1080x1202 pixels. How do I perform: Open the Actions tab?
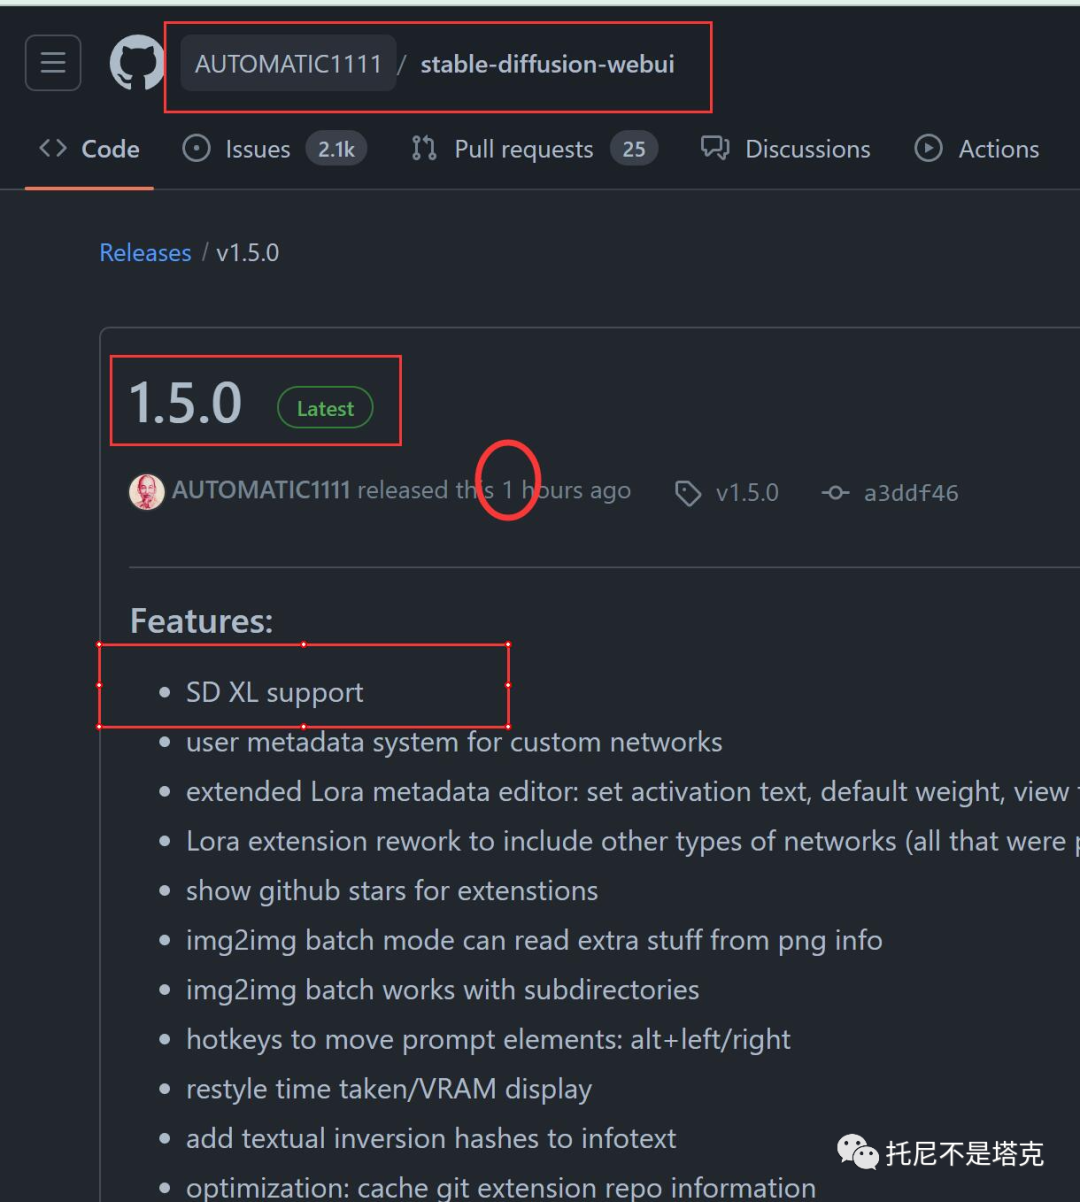(x=977, y=149)
